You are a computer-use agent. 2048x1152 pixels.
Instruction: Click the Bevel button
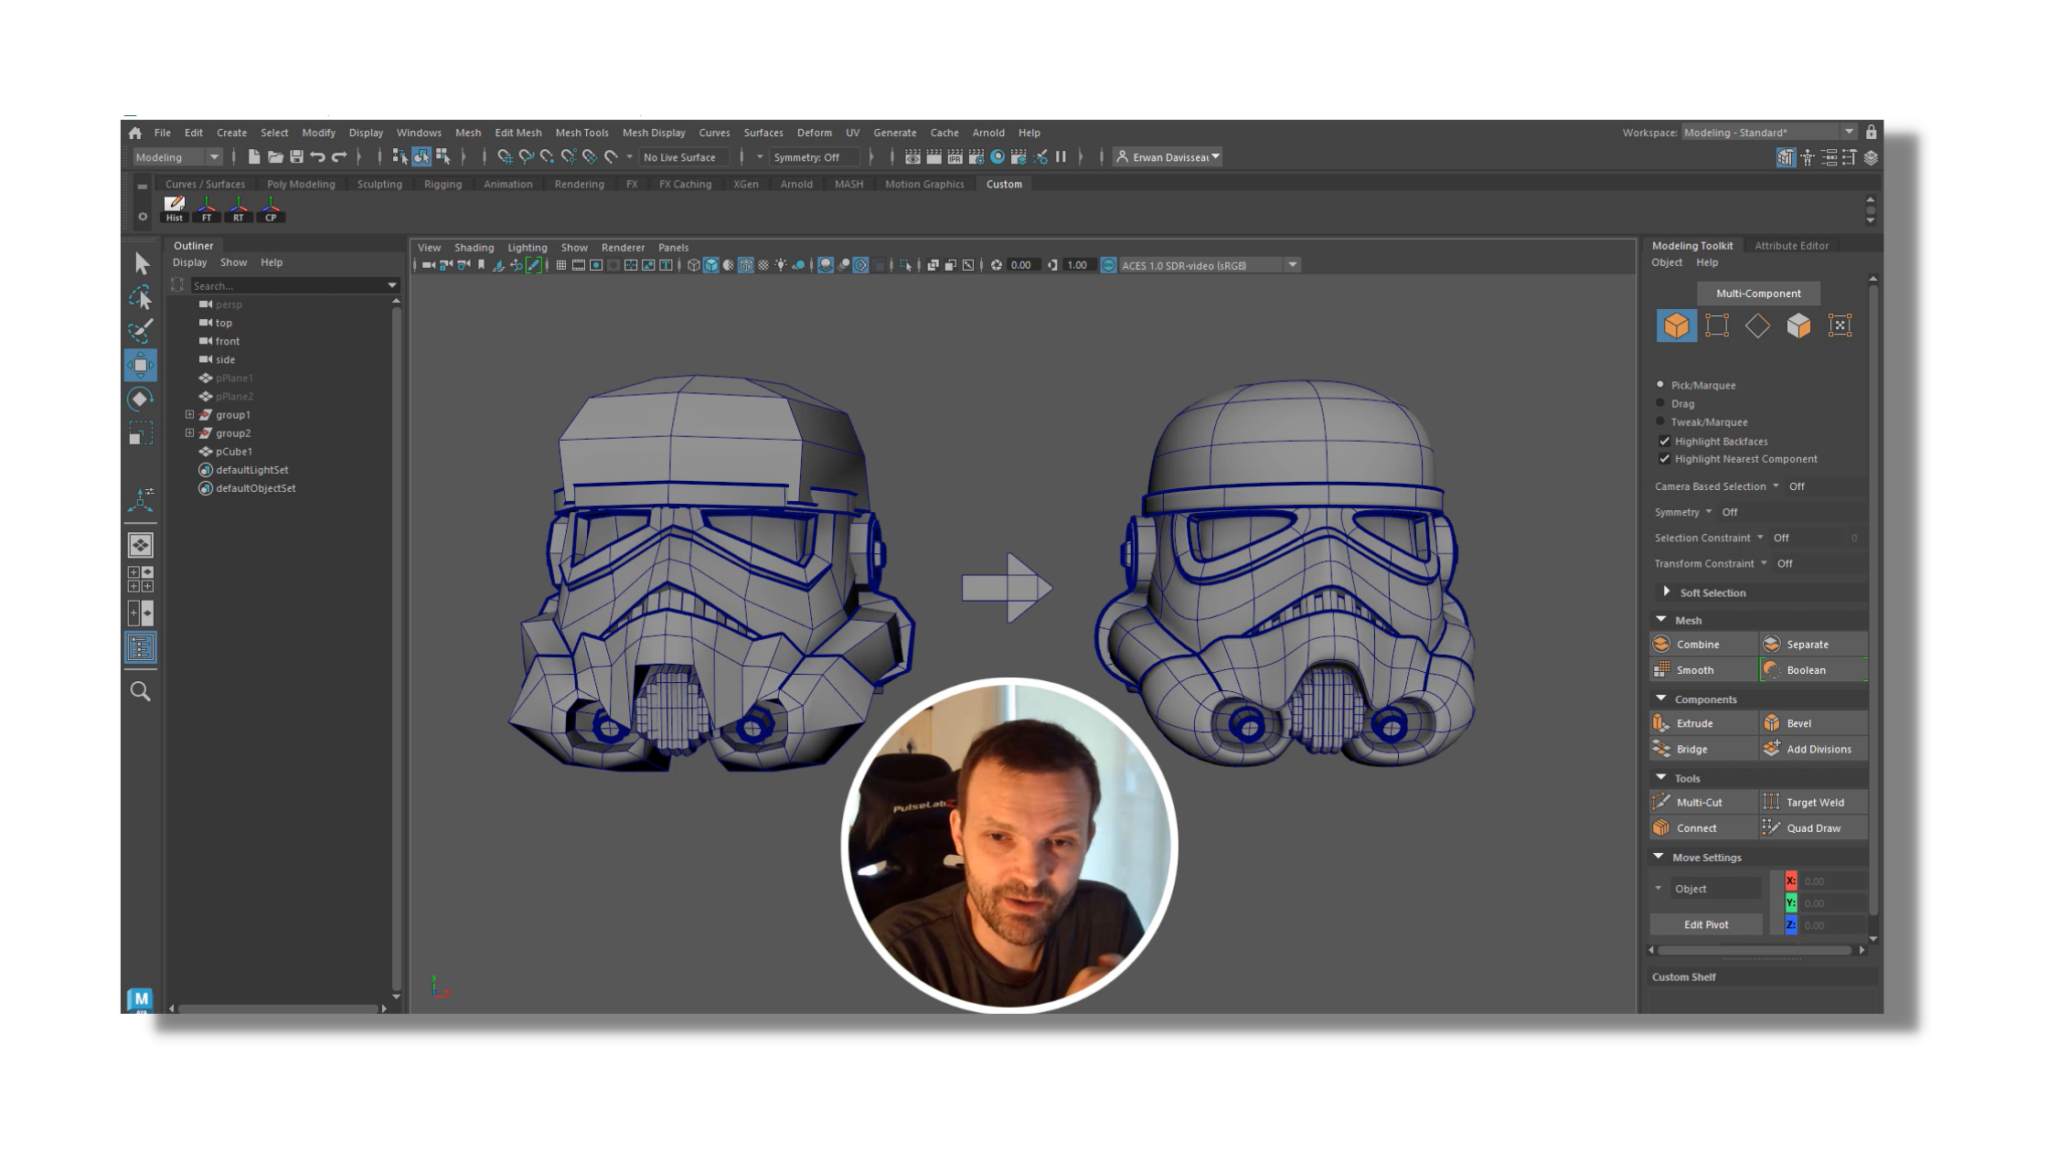pyautogui.click(x=1813, y=723)
